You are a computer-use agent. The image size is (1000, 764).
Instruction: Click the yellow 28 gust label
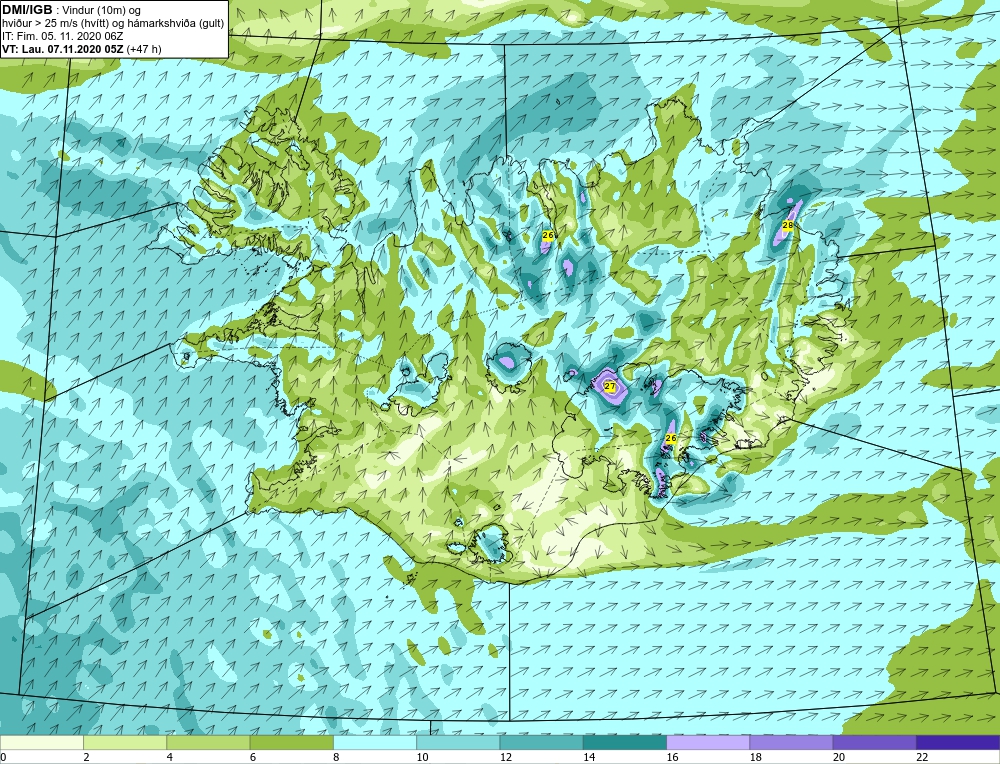[788, 225]
